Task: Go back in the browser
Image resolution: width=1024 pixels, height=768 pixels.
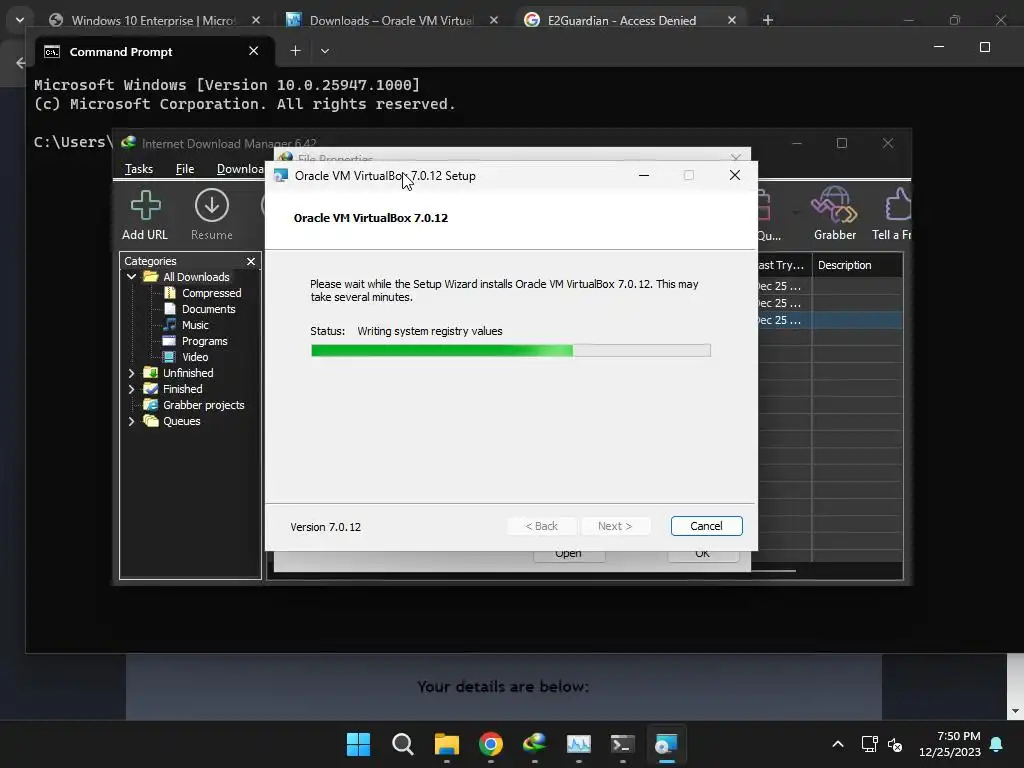Action: [x=21, y=63]
